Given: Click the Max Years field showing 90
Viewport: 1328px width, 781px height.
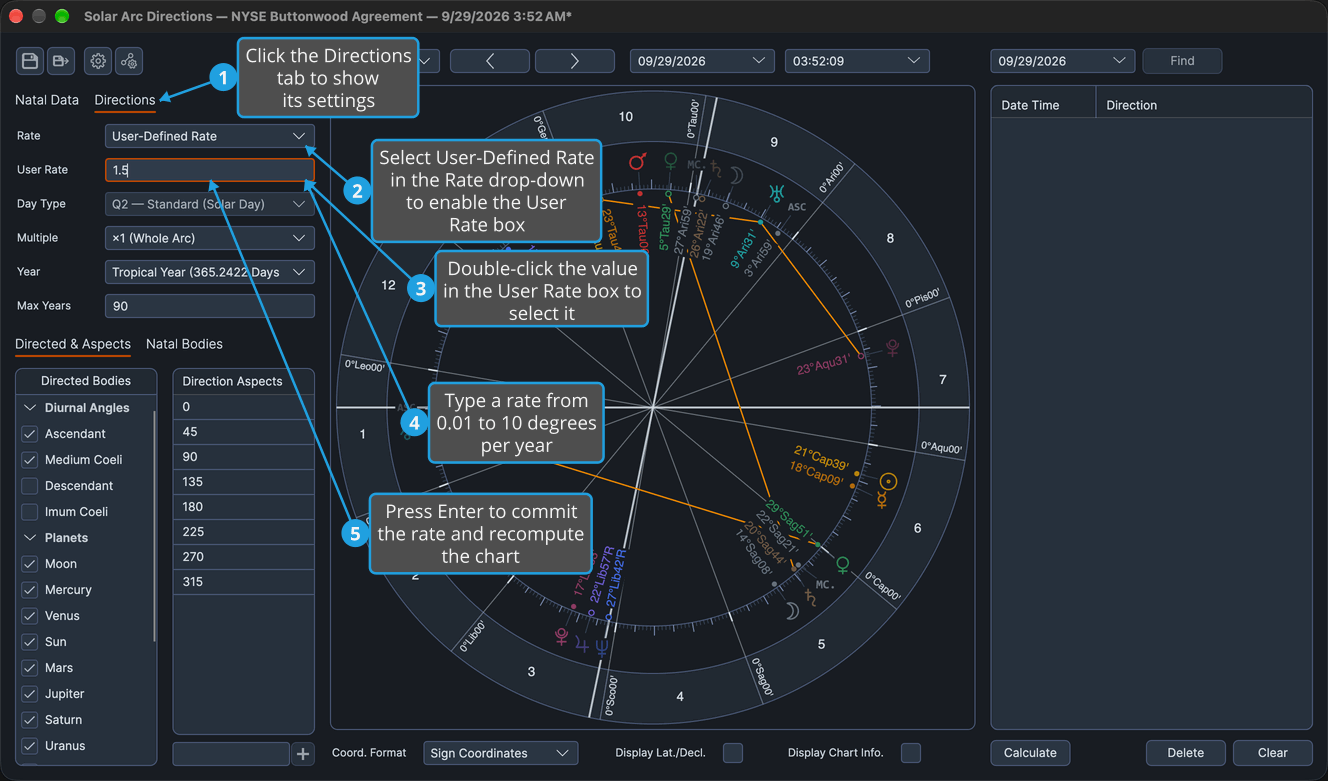Looking at the screenshot, I should 210,306.
